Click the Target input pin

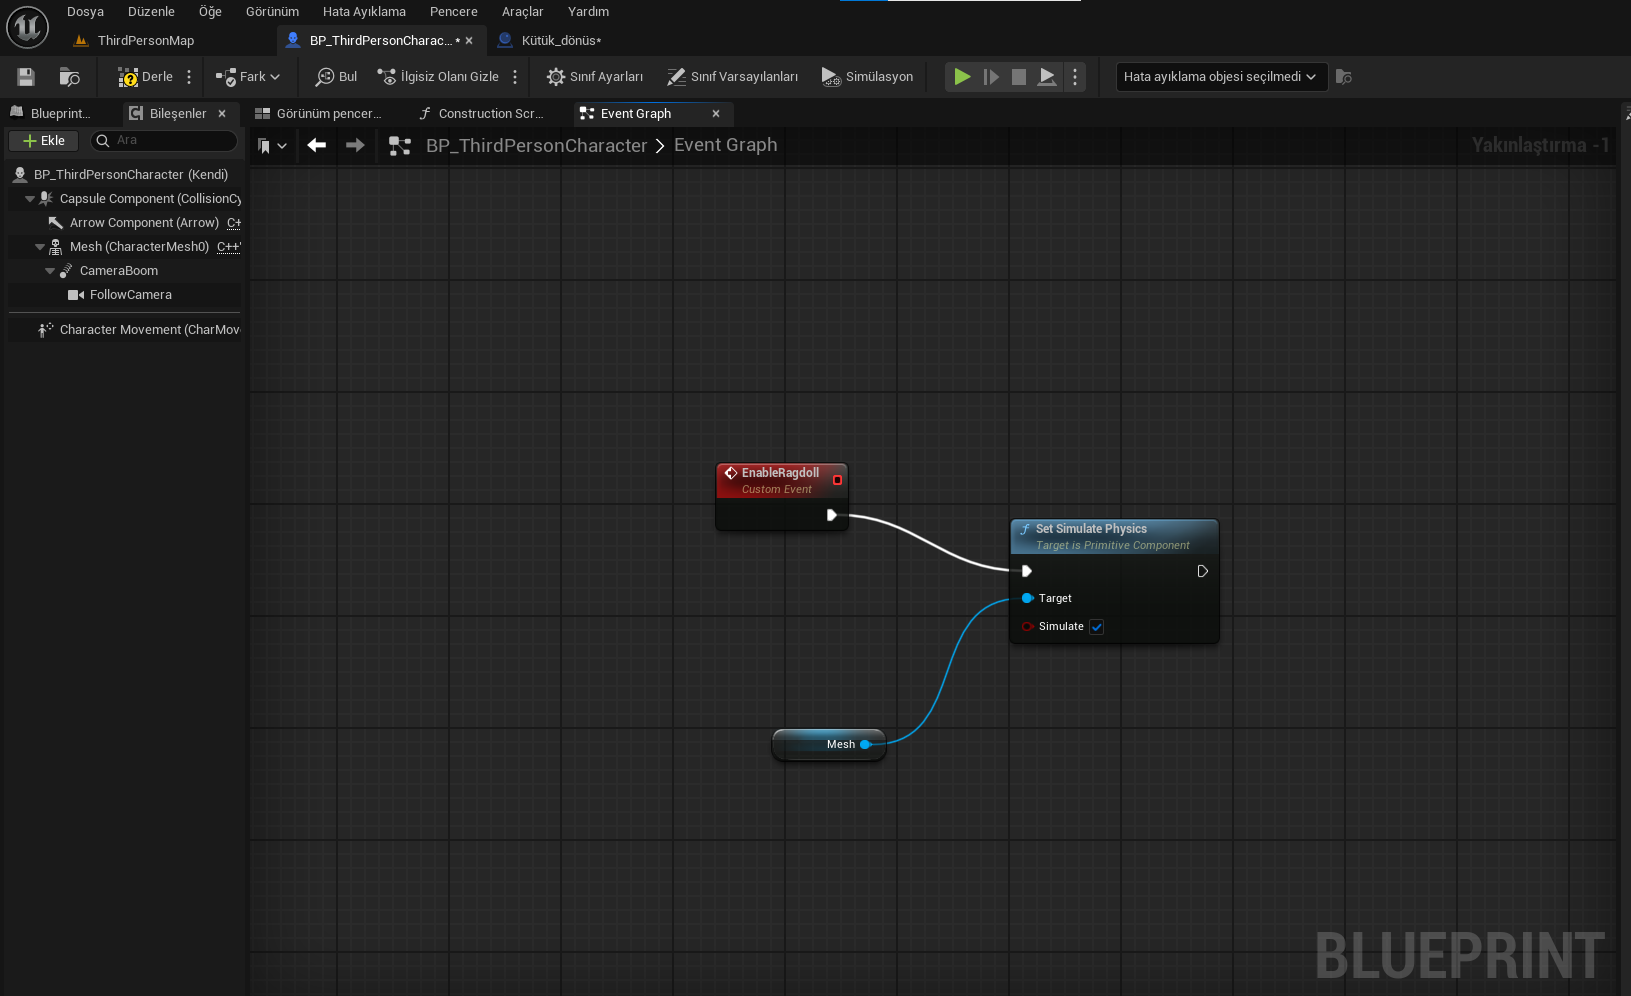coord(1027,598)
